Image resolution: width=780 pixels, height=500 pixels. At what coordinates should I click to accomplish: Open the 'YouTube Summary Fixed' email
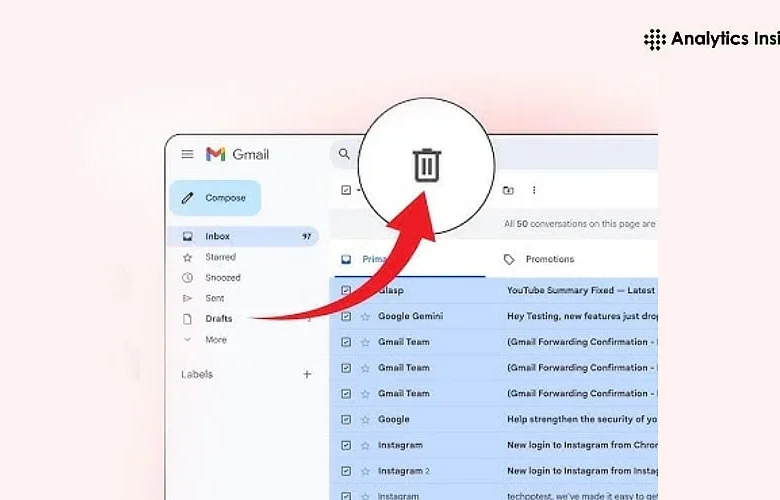pos(581,290)
